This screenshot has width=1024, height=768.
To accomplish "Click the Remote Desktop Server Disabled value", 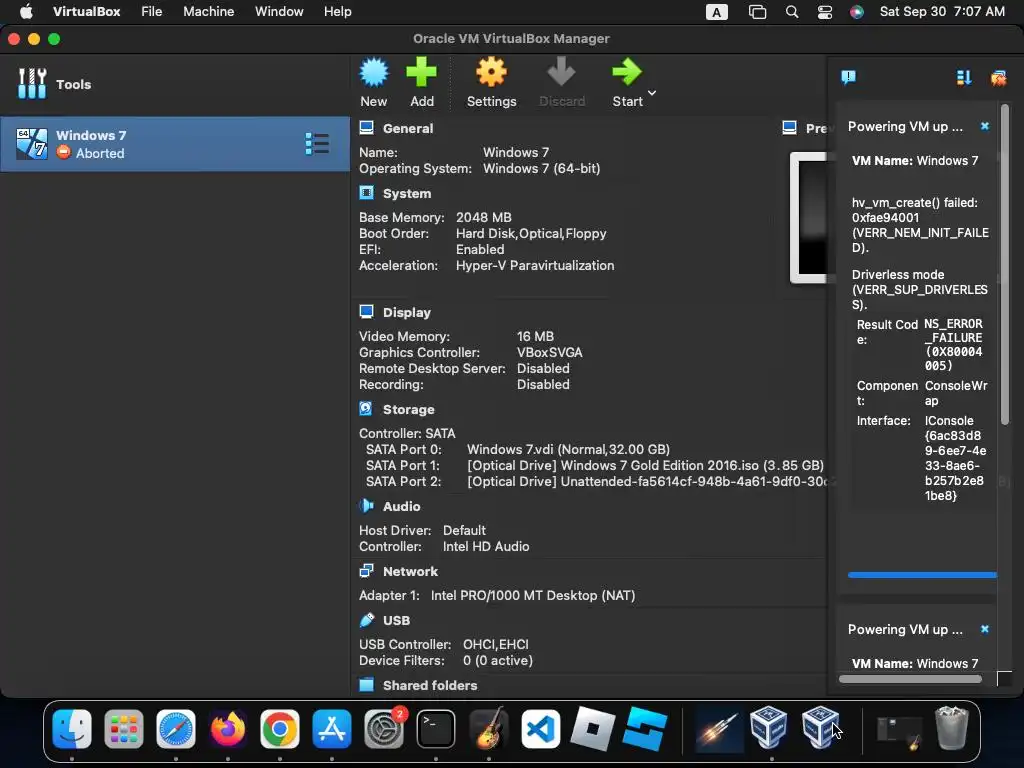I will coord(543,368).
